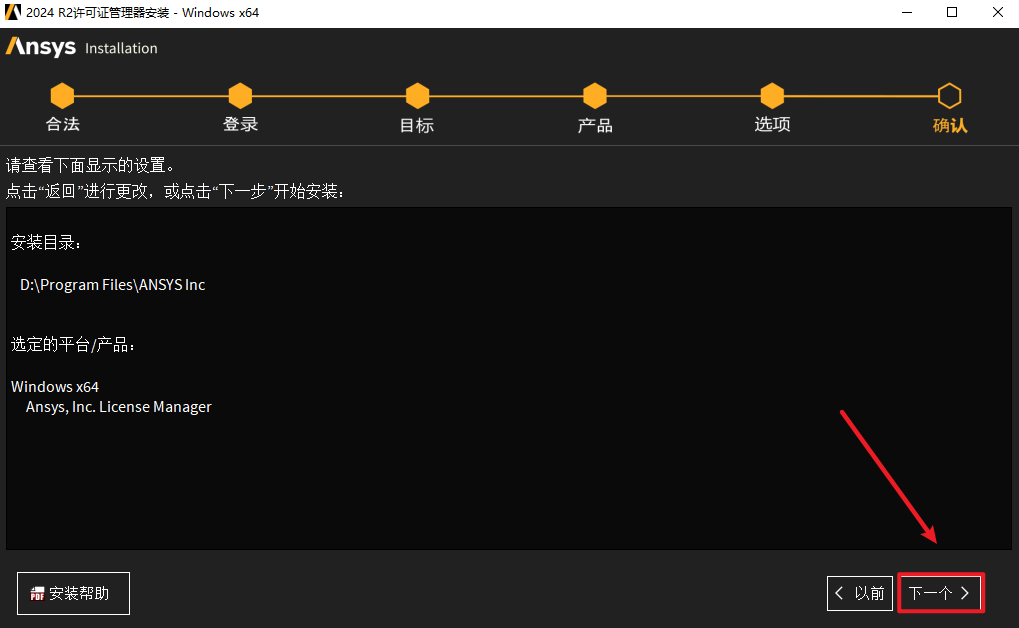The width and height of the screenshot is (1019, 628).
Task: Select the 产品 step hexagon icon
Action: click(x=595, y=96)
